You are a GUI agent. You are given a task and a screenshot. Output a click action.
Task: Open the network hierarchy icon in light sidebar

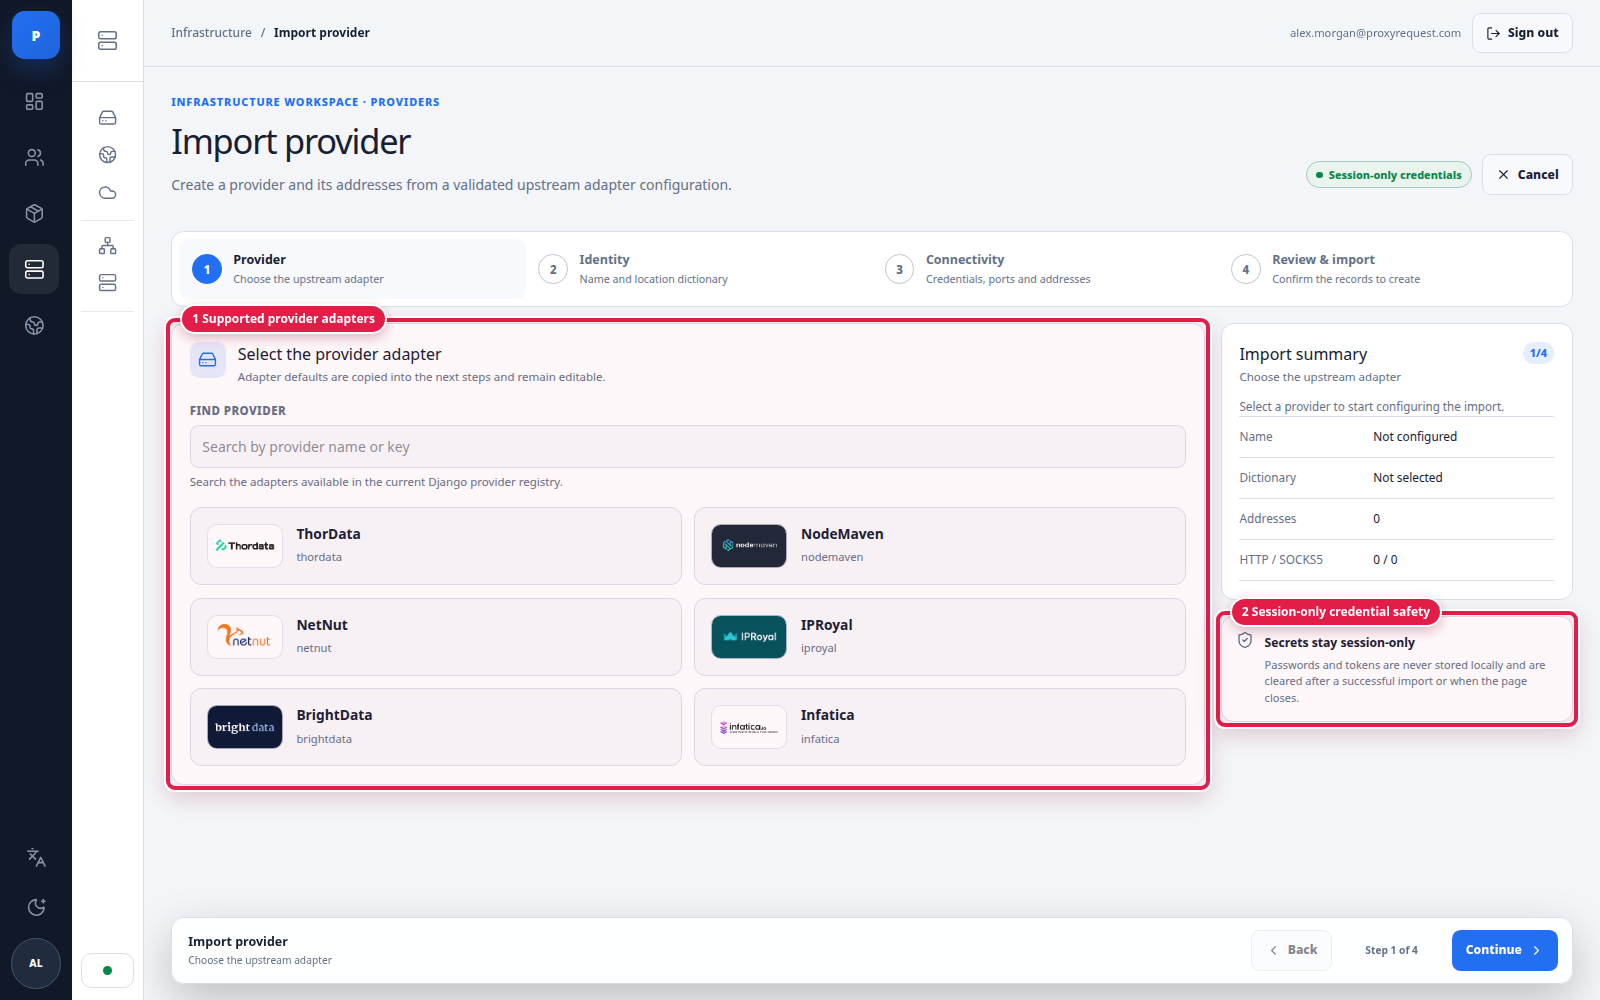click(x=108, y=246)
